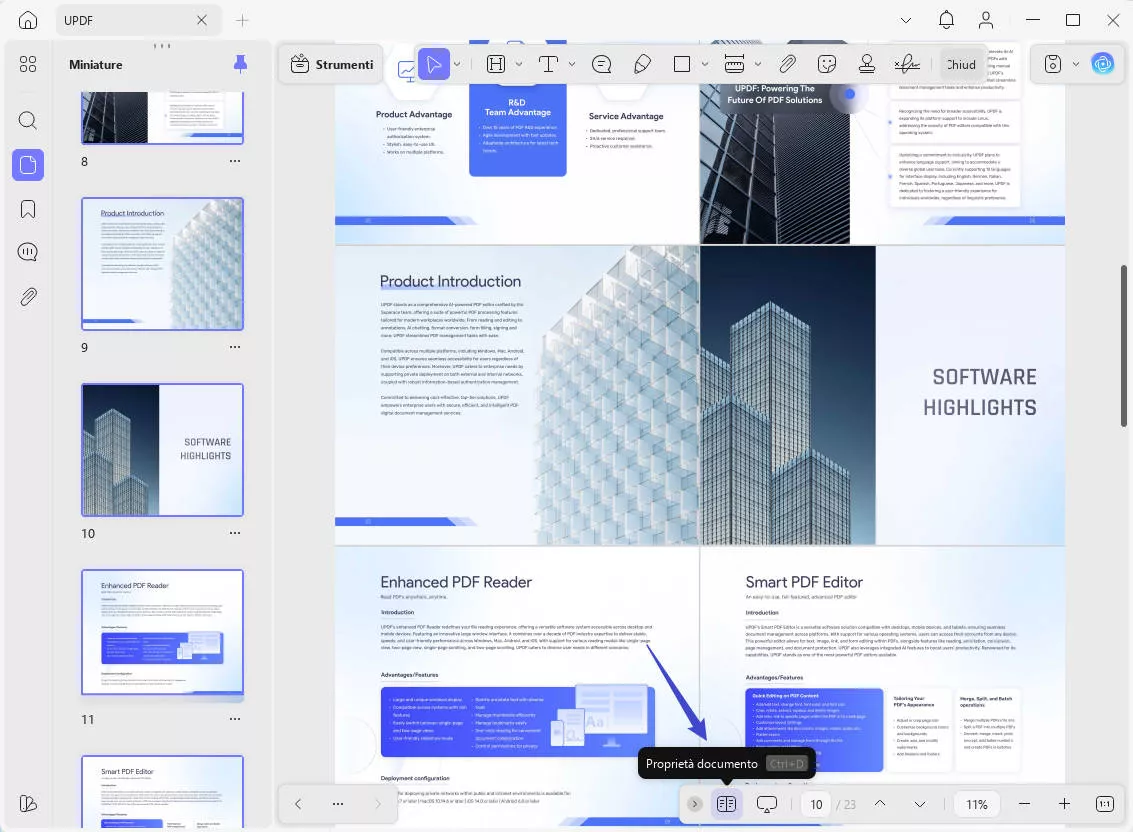Select the text box tool
The height and width of the screenshot is (832, 1133).
tap(548, 64)
